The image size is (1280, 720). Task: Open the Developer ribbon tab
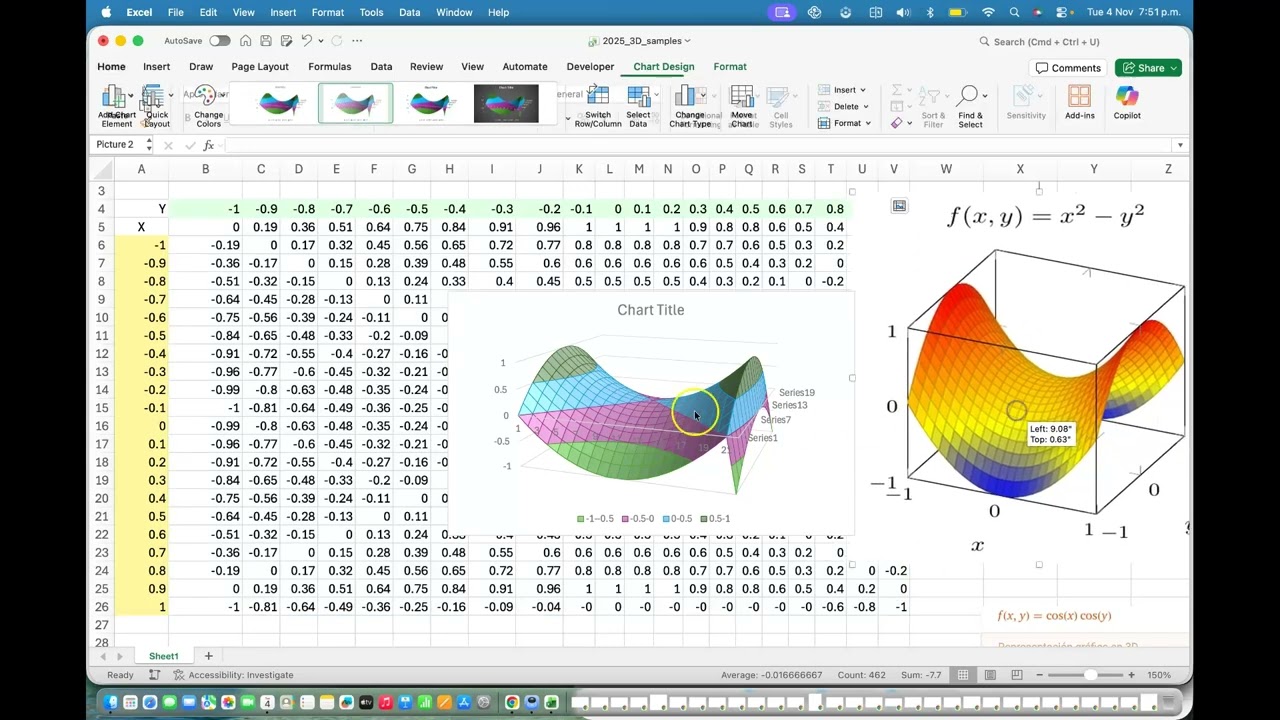click(x=590, y=67)
